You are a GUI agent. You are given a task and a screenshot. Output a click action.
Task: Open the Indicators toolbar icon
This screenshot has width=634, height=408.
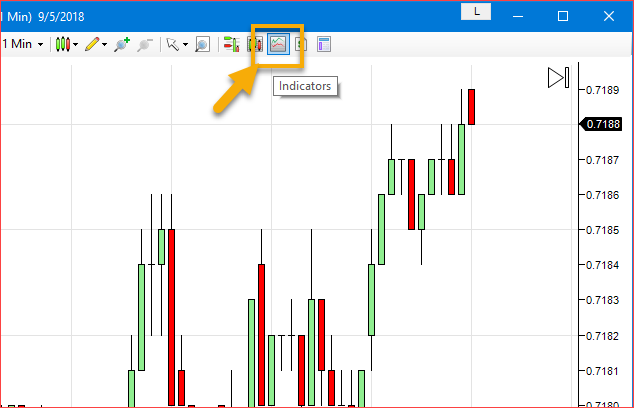click(278, 44)
